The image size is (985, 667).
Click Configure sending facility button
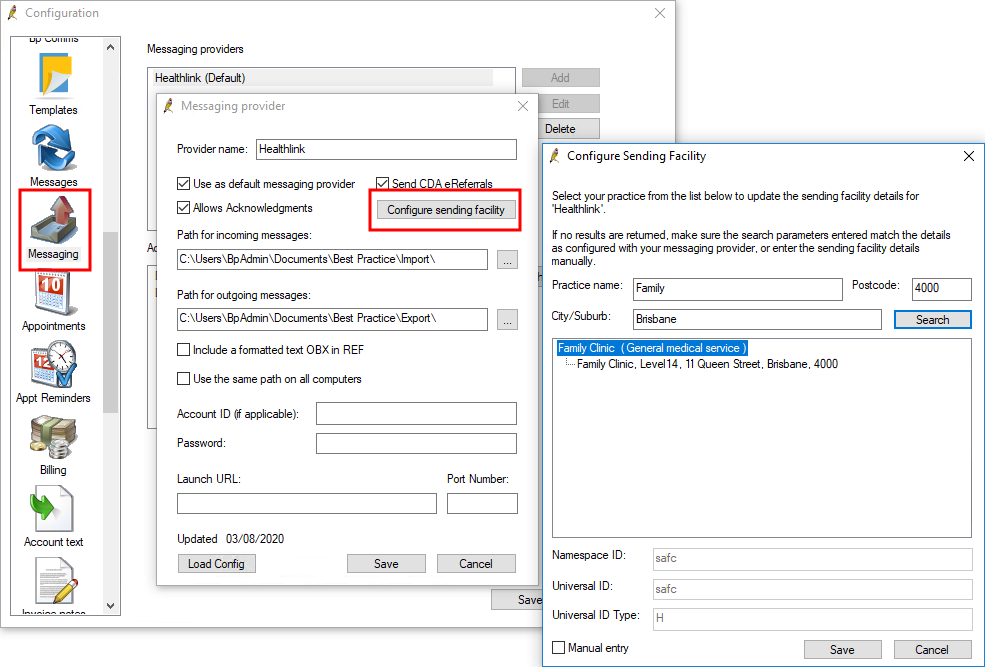[x=446, y=210]
